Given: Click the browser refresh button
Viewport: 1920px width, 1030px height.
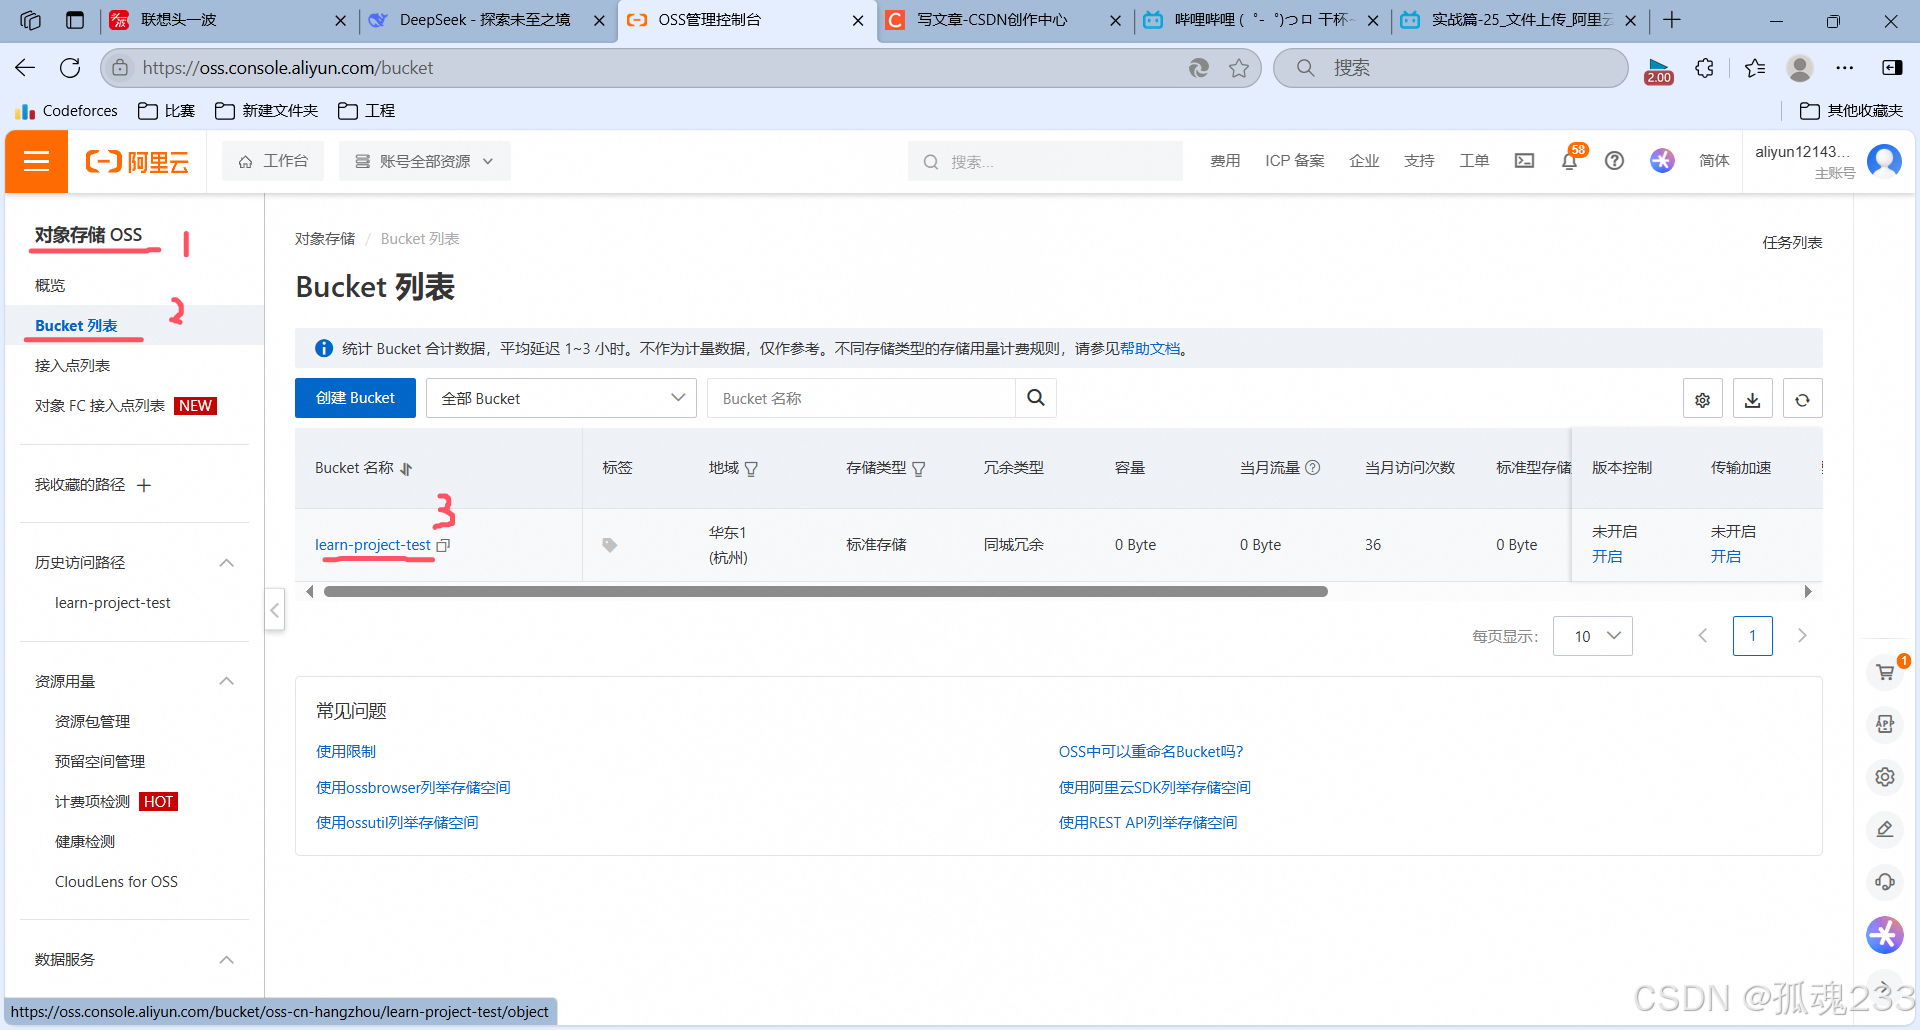Looking at the screenshot, I should click(70, 67).
